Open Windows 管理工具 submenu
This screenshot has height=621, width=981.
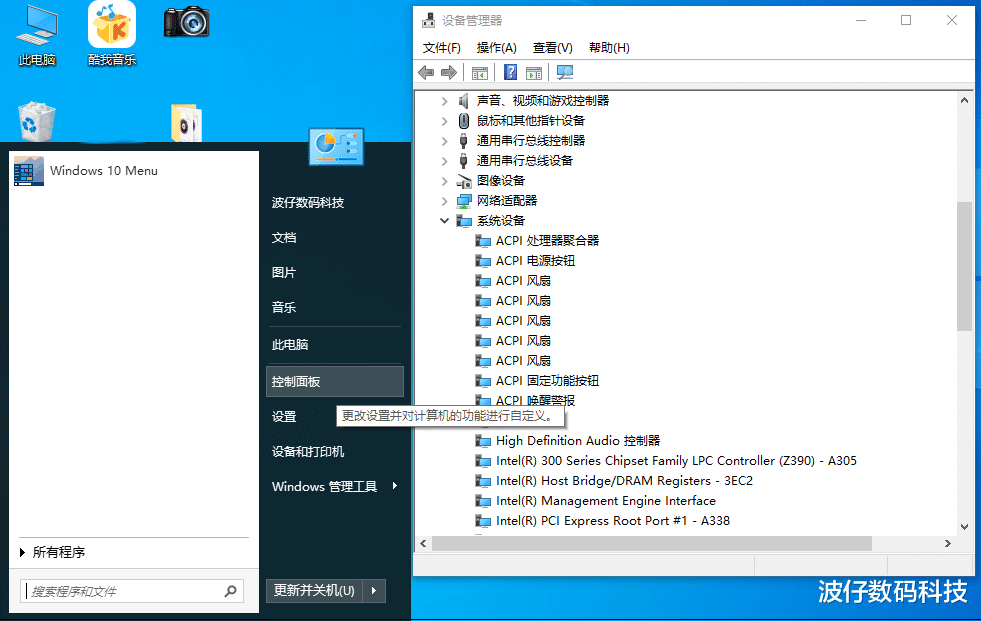335,487
